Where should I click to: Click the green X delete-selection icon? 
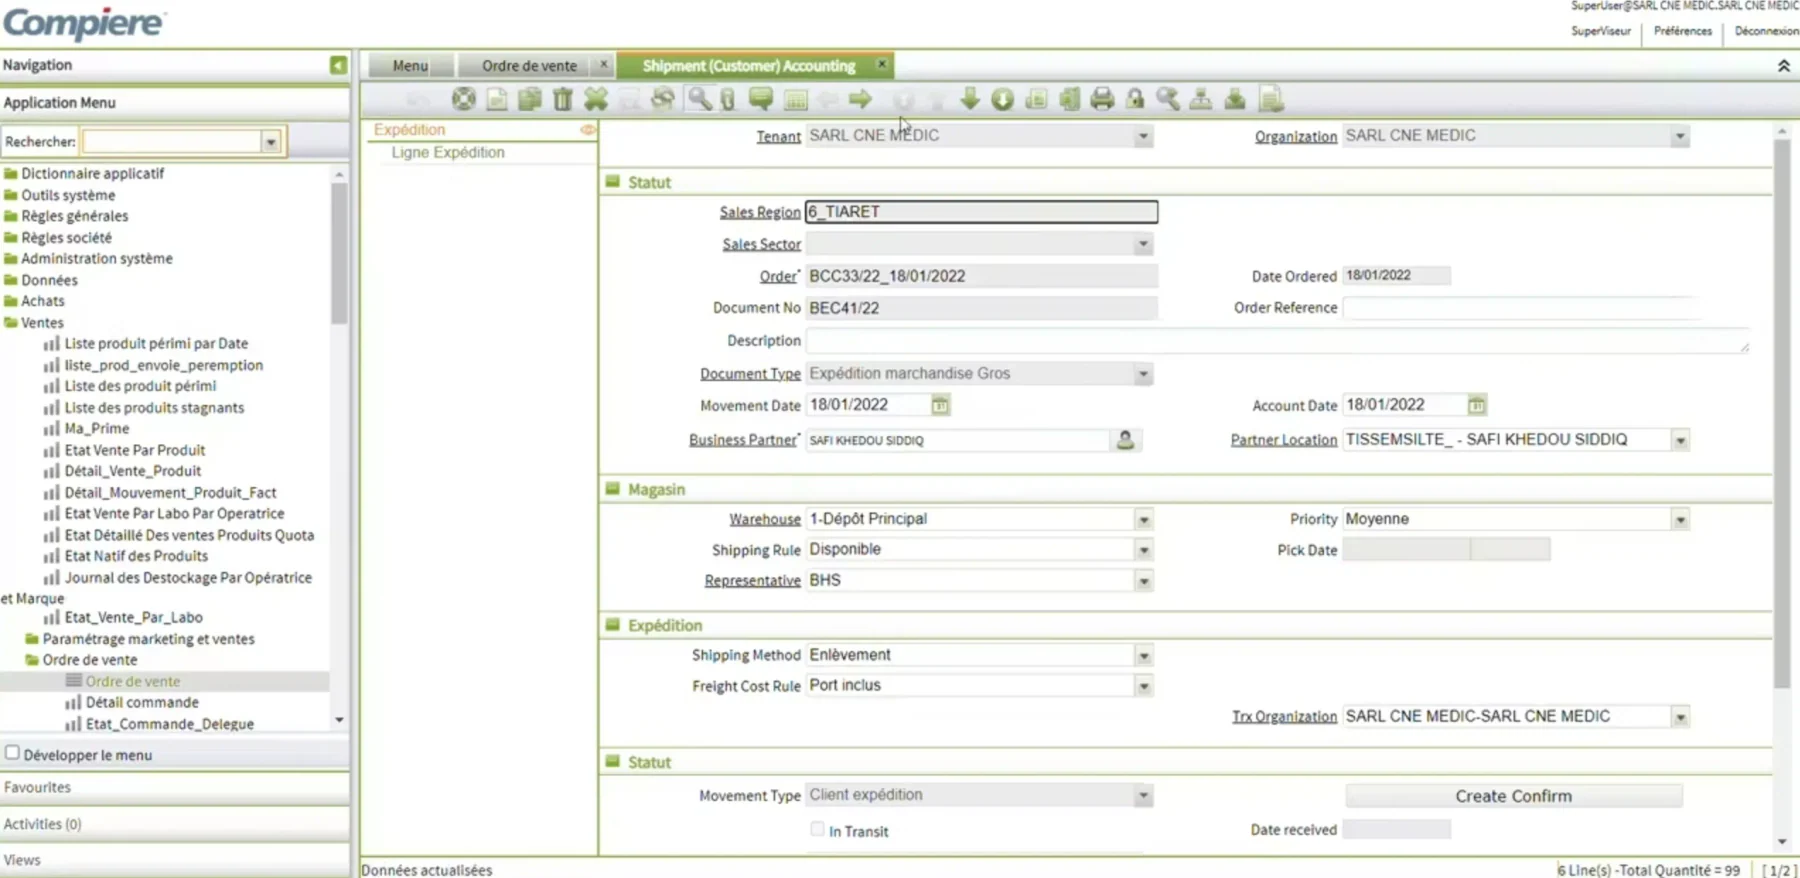(596, 99)
